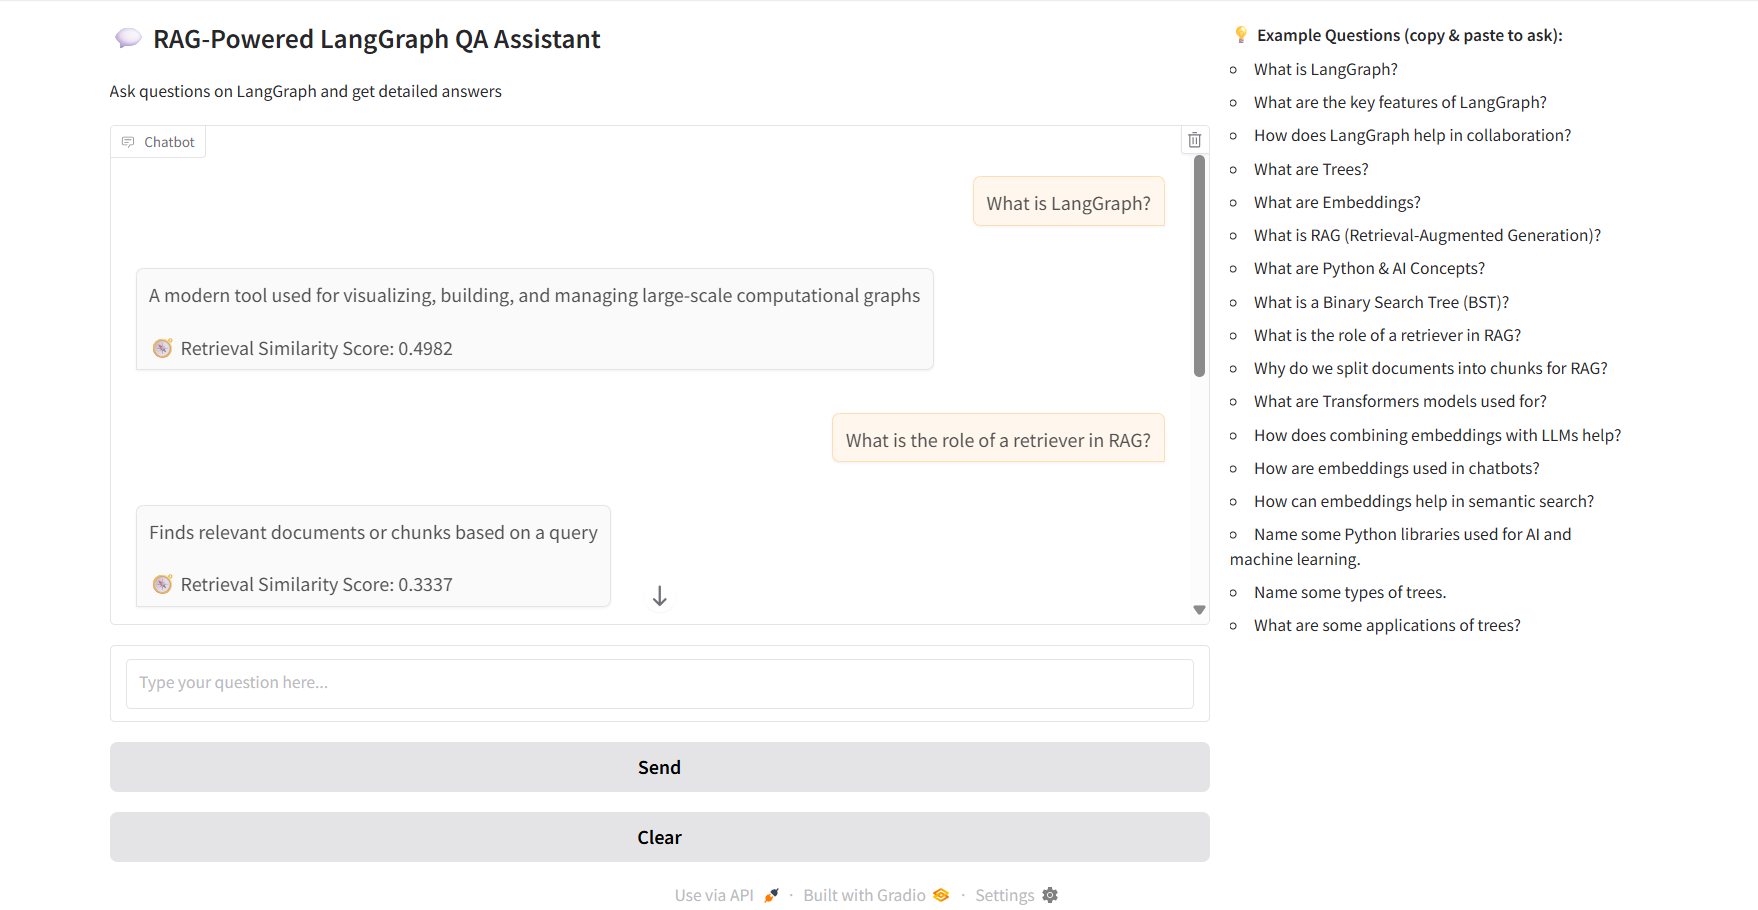The width and height of the screenshot is (1758, 910).
Task: Clear the conversation with Clear button
Action: click(660, 837)
